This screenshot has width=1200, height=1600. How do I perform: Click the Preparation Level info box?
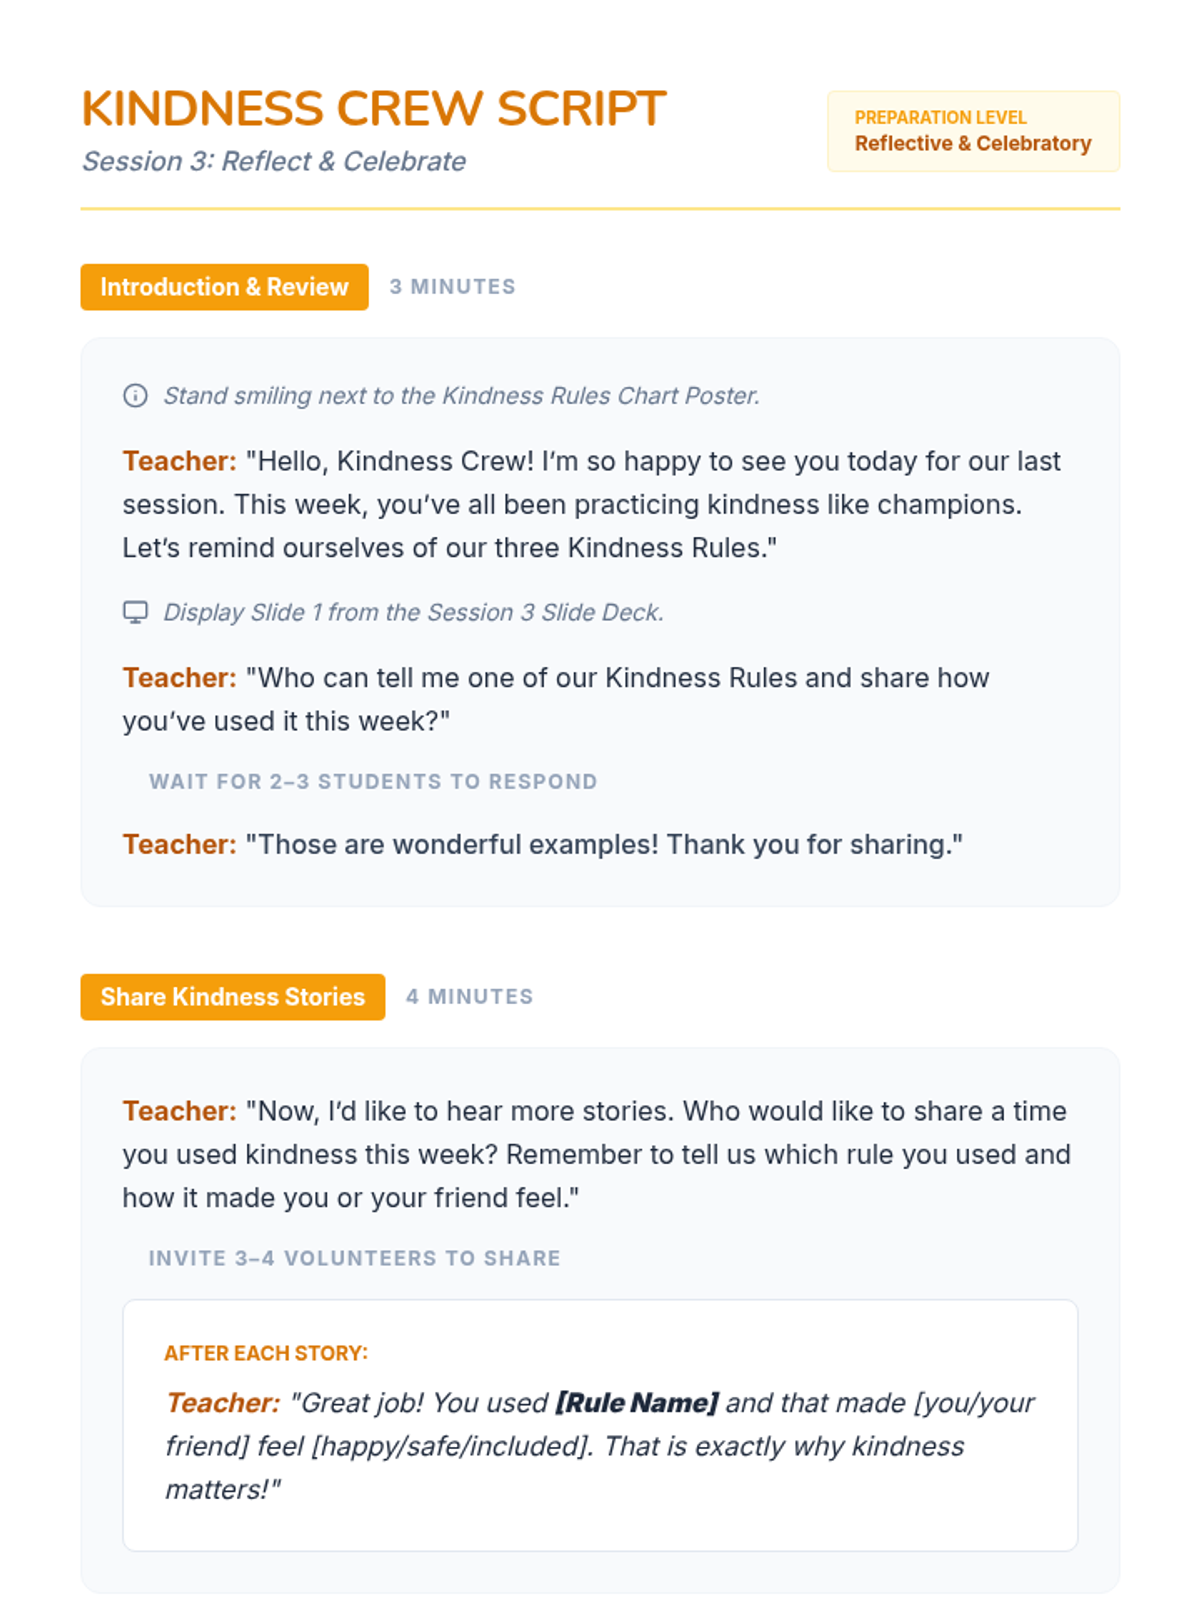point(972,131)
